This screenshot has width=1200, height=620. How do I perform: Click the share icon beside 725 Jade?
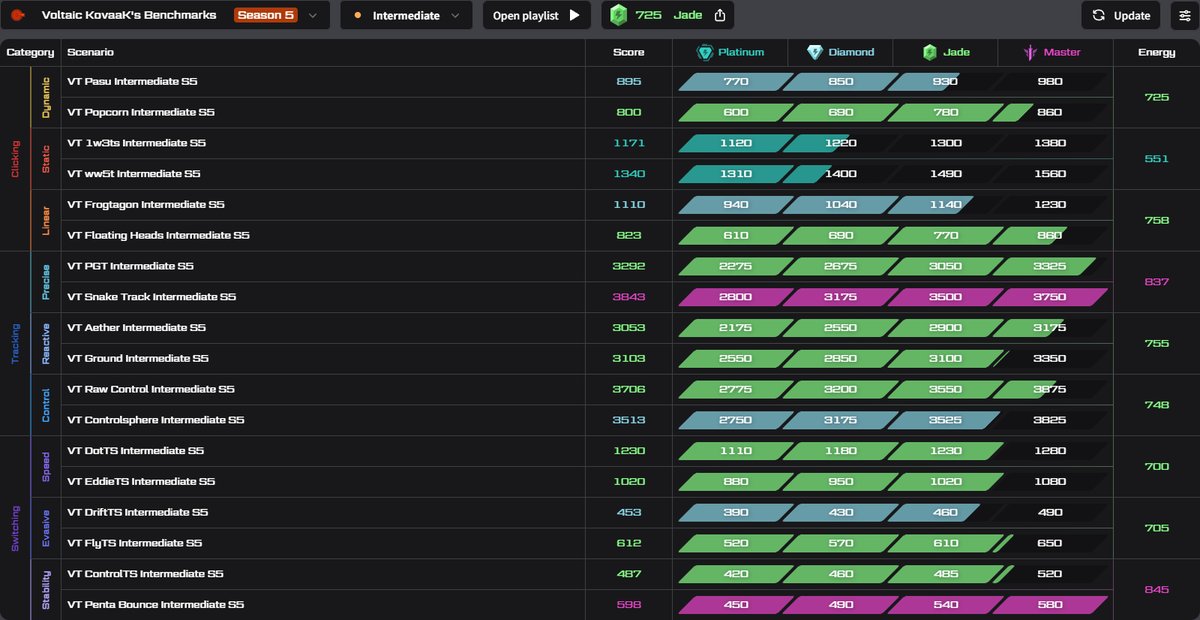point(719,15)
